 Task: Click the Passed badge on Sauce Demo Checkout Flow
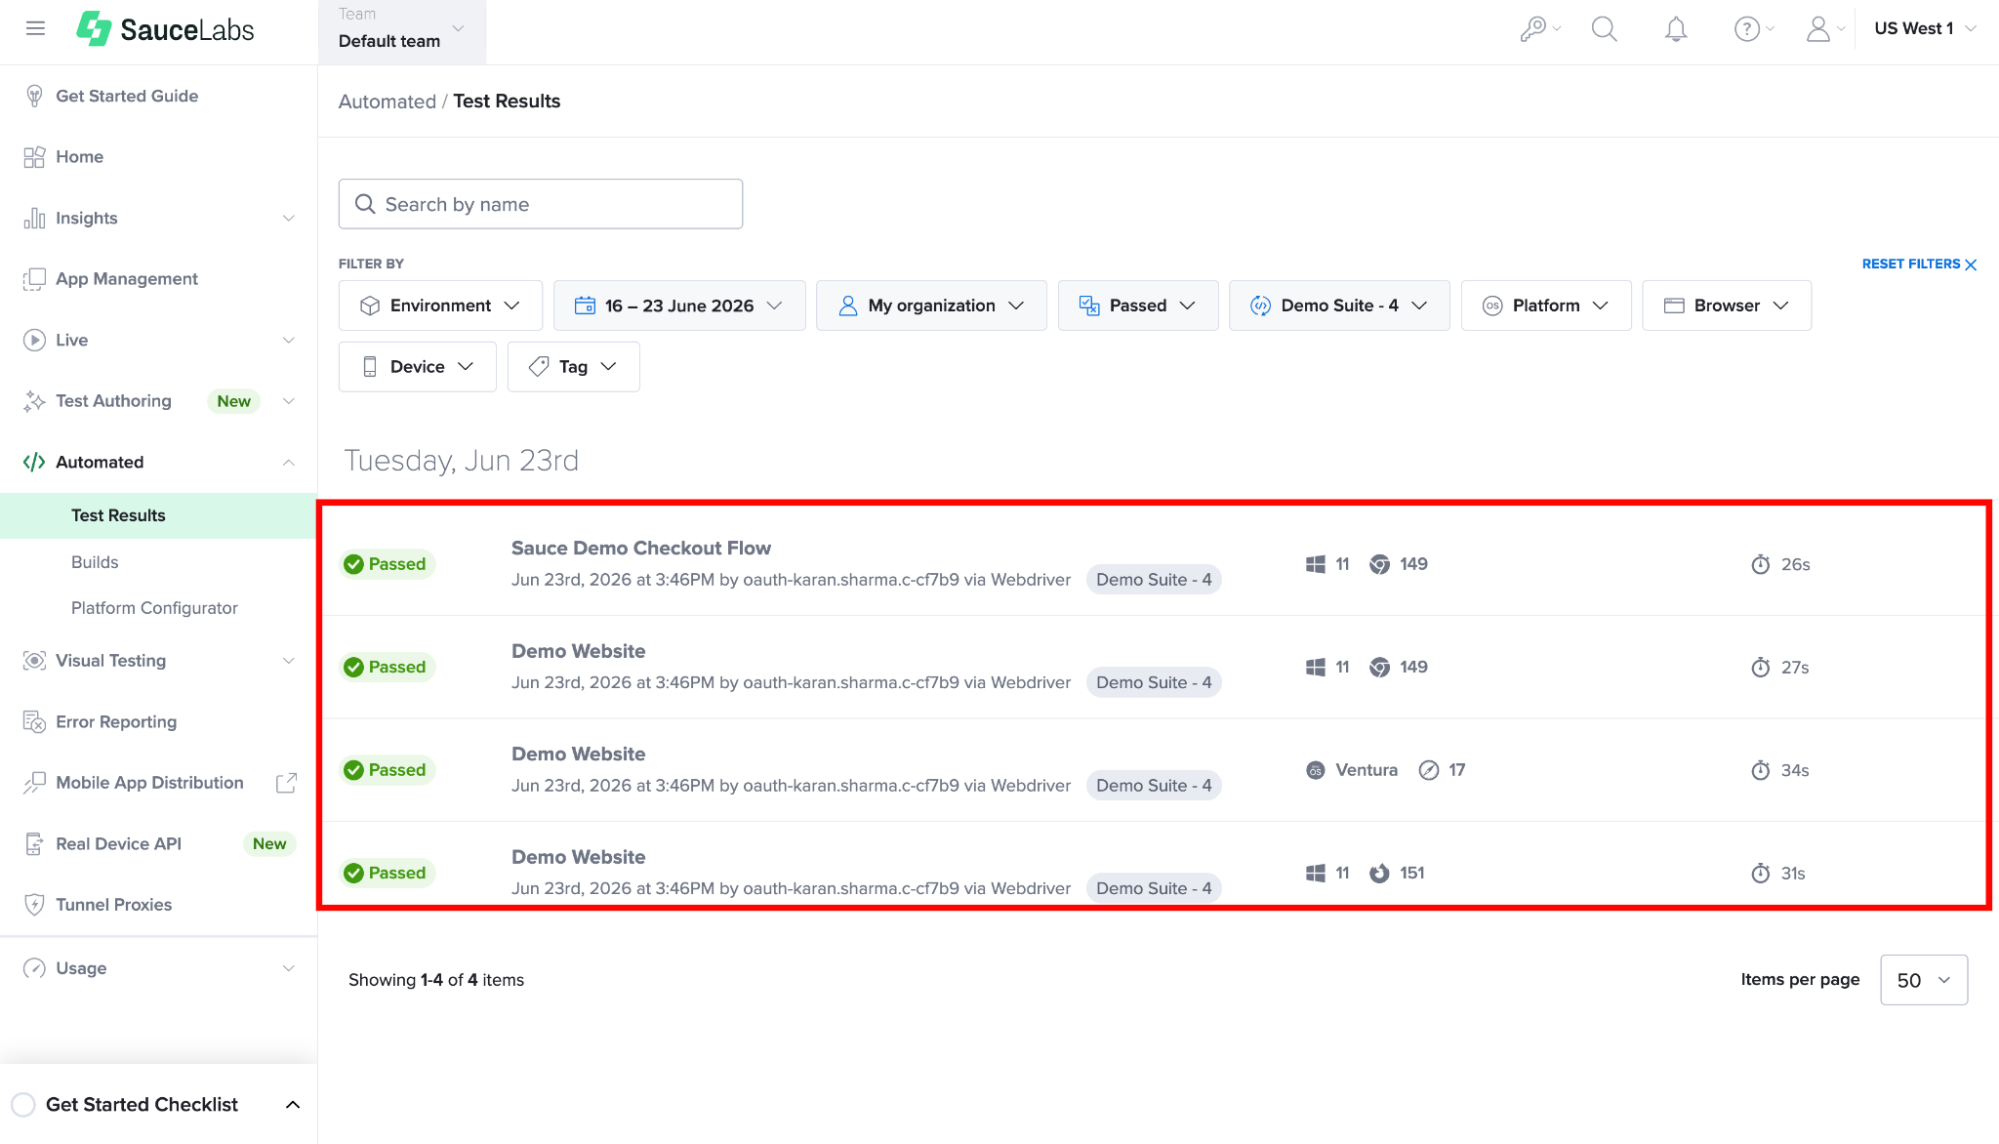tap(387, 564)
